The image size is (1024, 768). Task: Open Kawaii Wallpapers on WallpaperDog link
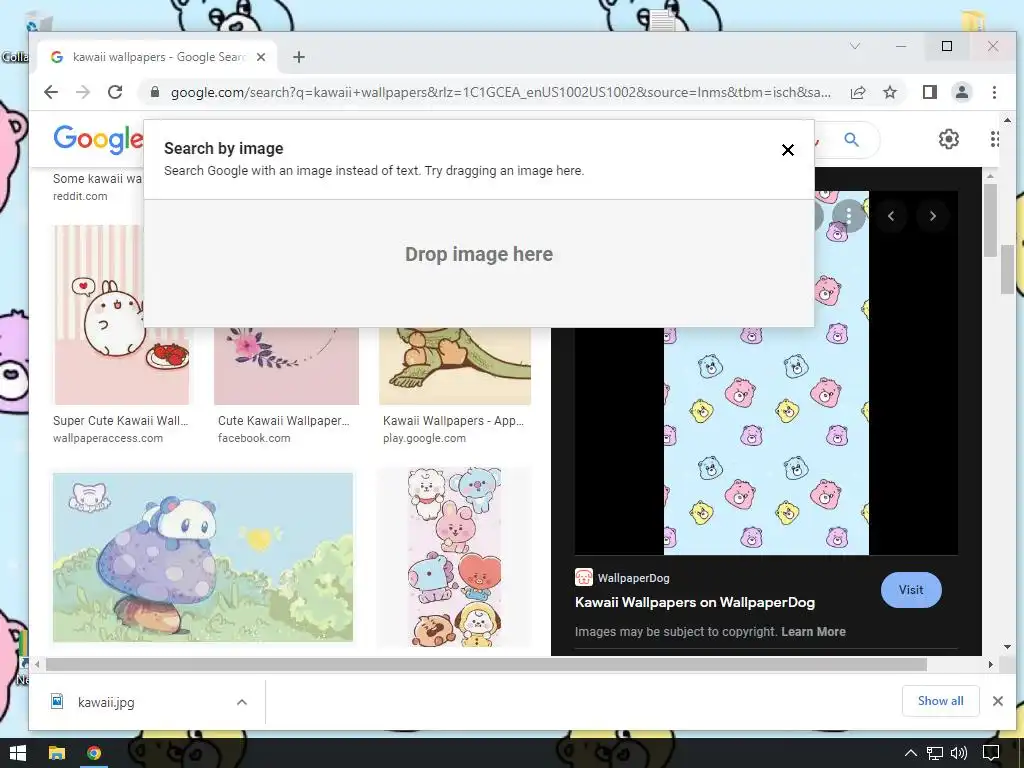pos(694,602)
